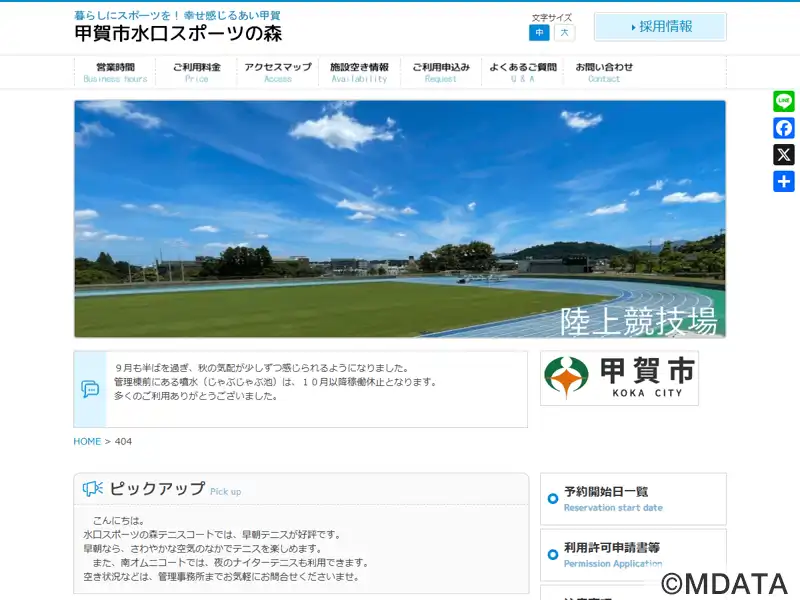Viewport: 800px width, 600px height.
Task: Open ご利用申込み Request menu
Action: [x=441, y=72]
